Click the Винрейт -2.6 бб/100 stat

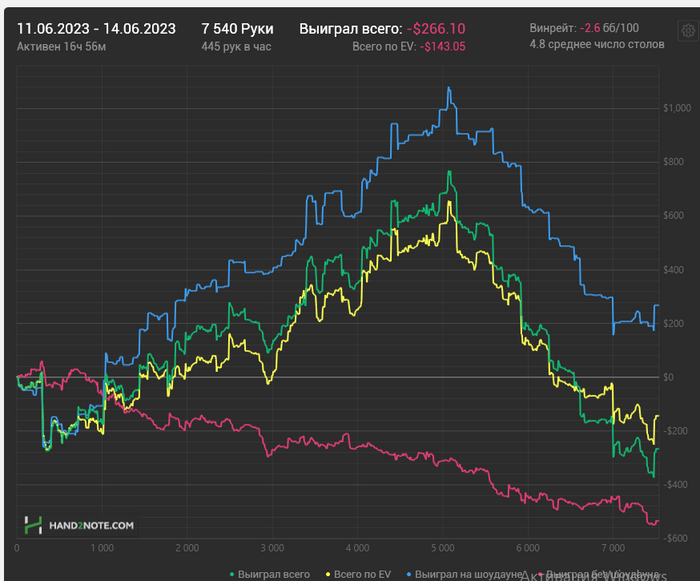tap(584, 28)
